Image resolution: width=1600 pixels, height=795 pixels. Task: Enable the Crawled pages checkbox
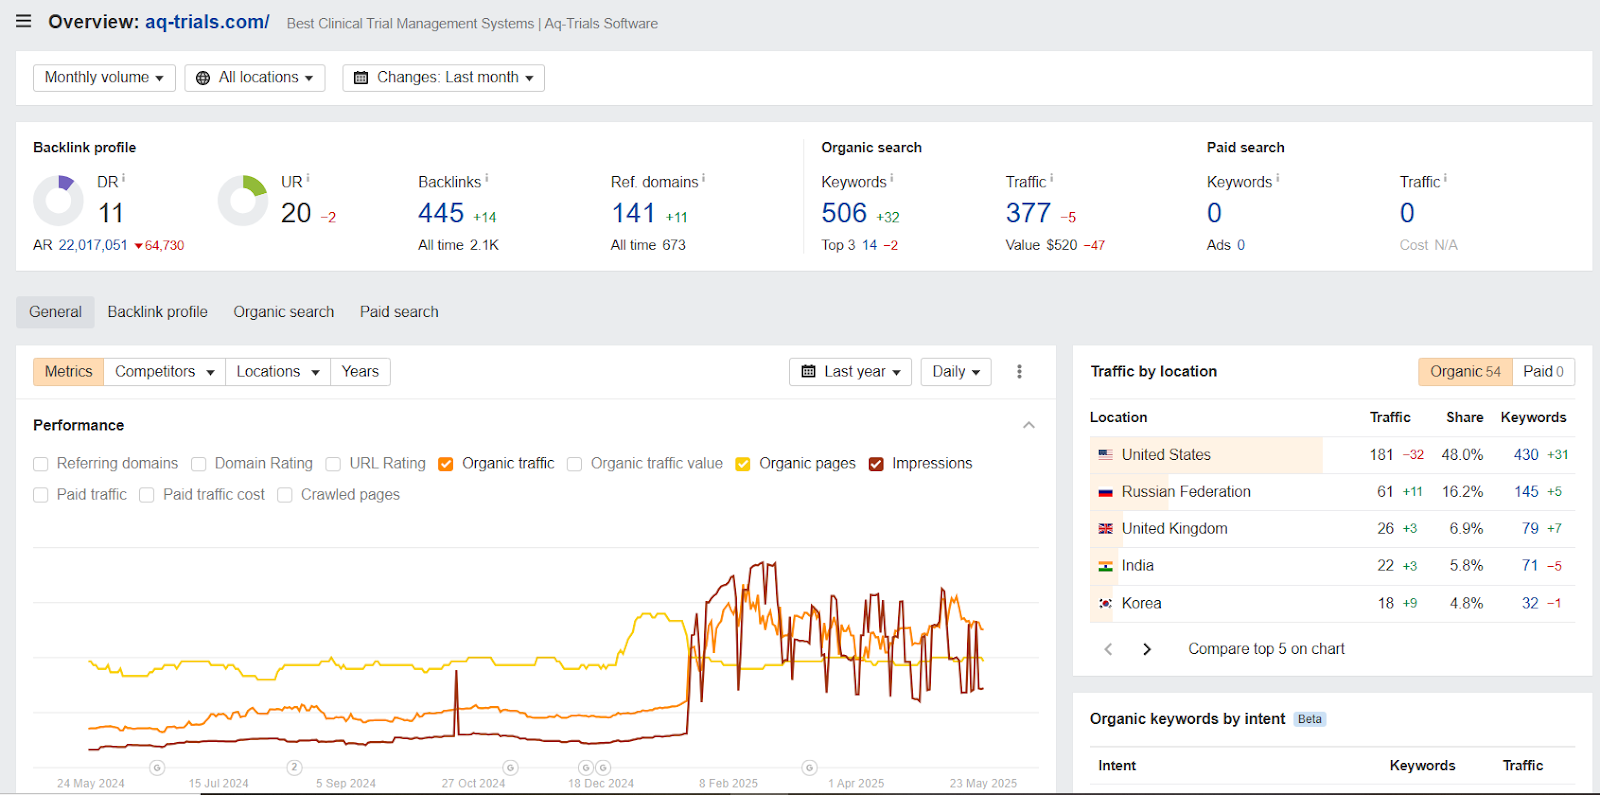coord(285,495)
